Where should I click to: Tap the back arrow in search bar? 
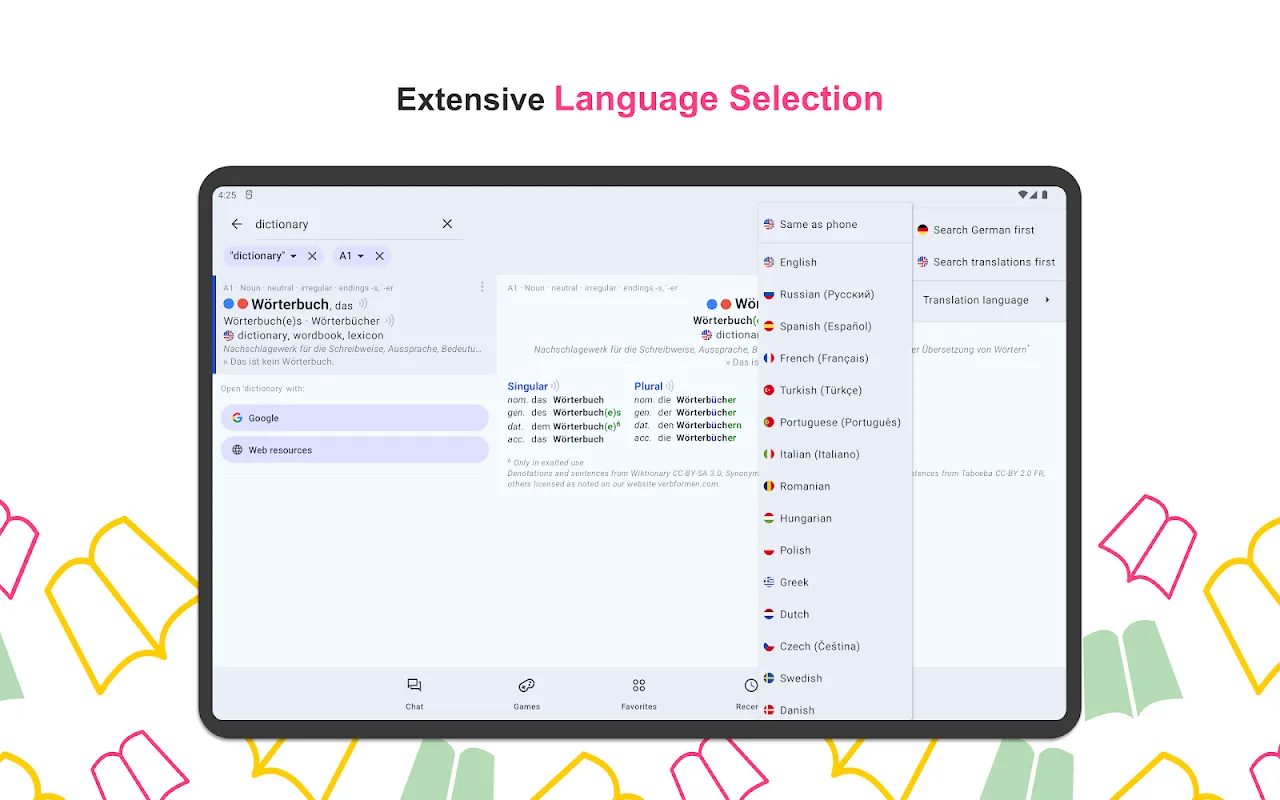pos(237,224)
